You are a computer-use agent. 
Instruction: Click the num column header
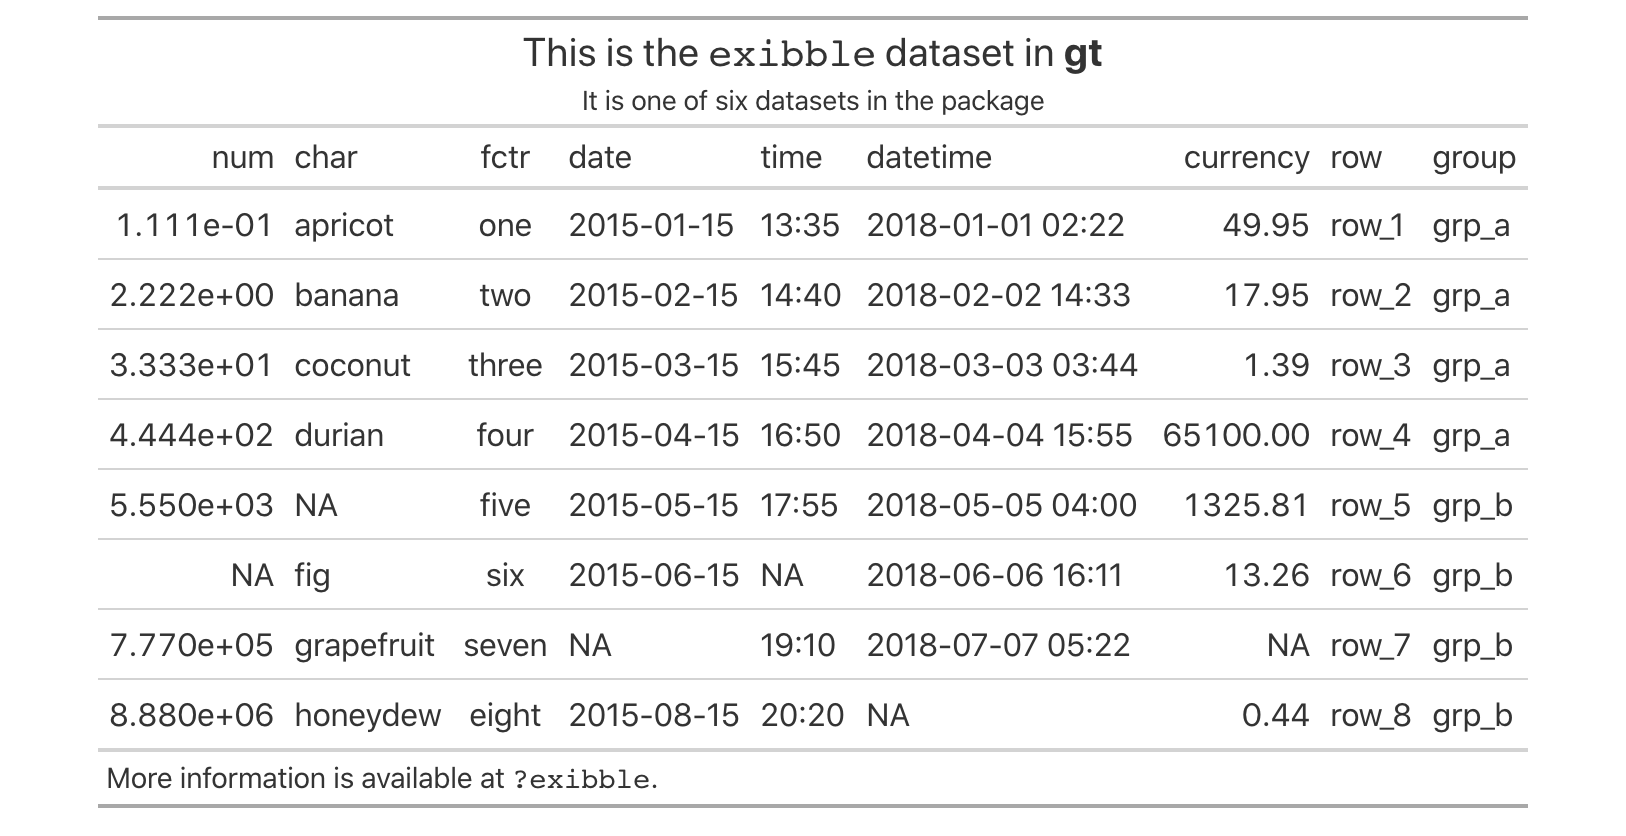click(x=242, y=157)
